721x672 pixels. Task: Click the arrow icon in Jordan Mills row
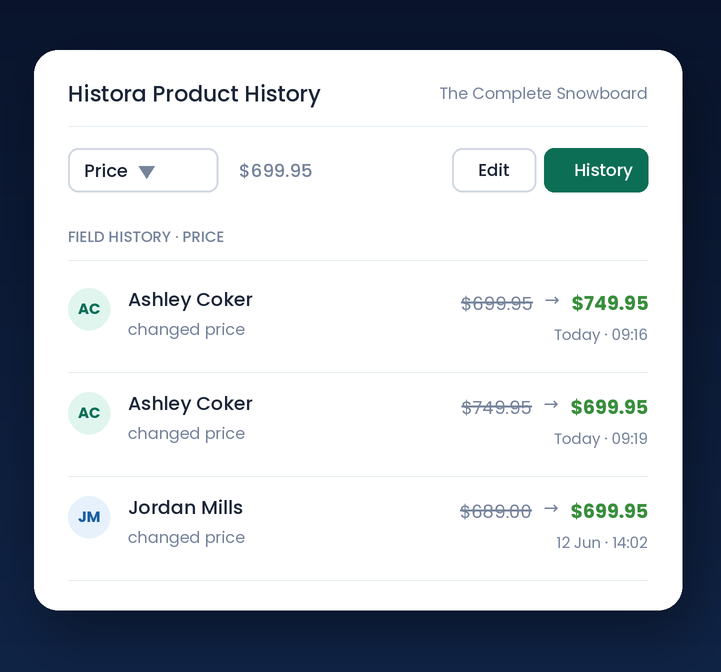[551, 508]
